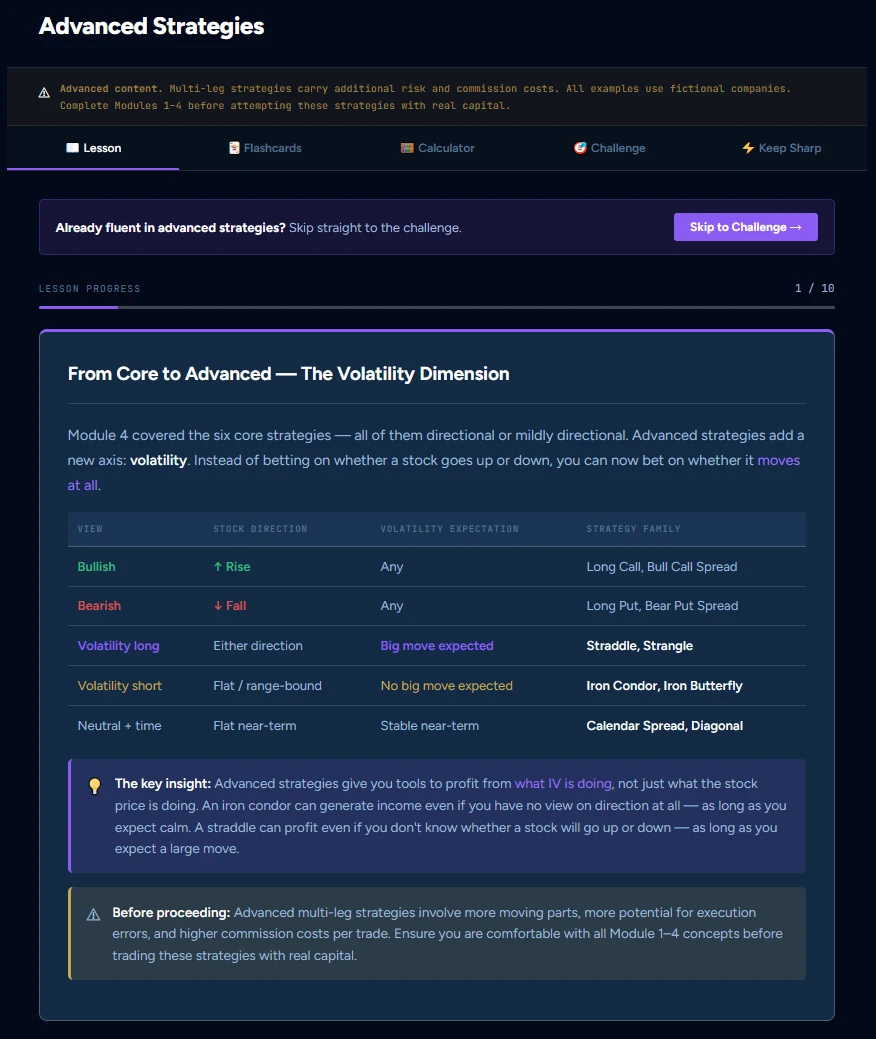This screenshot has width=876, height=1039.
Task: Select the Bullish row label
Action: coord(97,567)
